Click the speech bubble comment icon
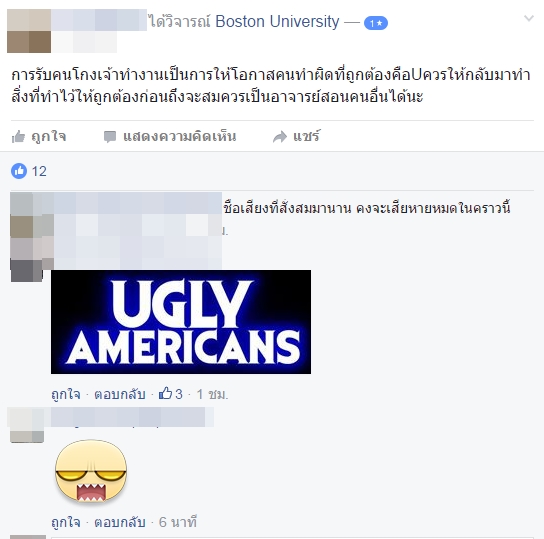The image size is (544, 539). pos(110,137)
